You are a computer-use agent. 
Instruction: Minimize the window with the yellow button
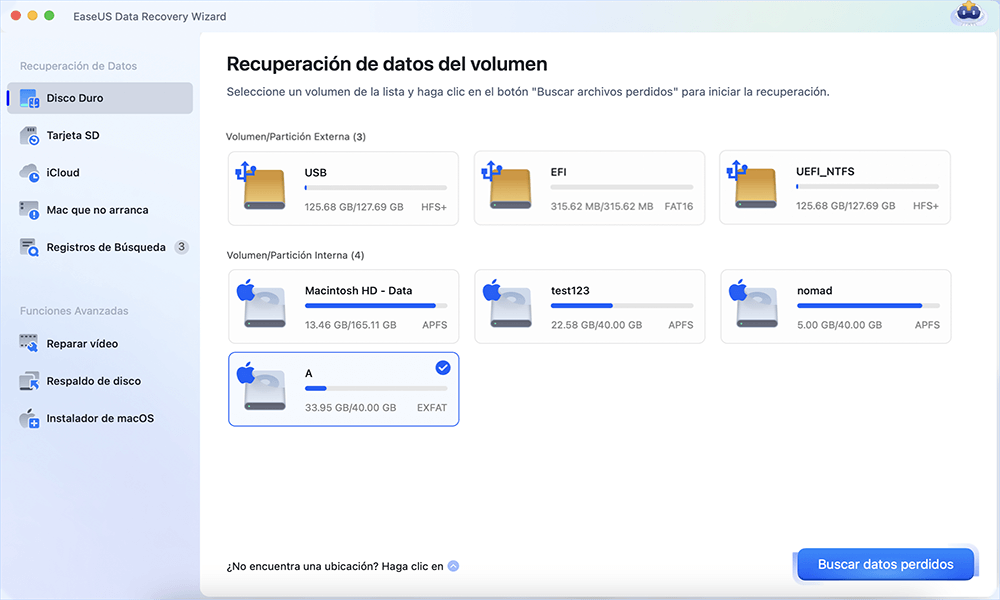pos(33,15)
